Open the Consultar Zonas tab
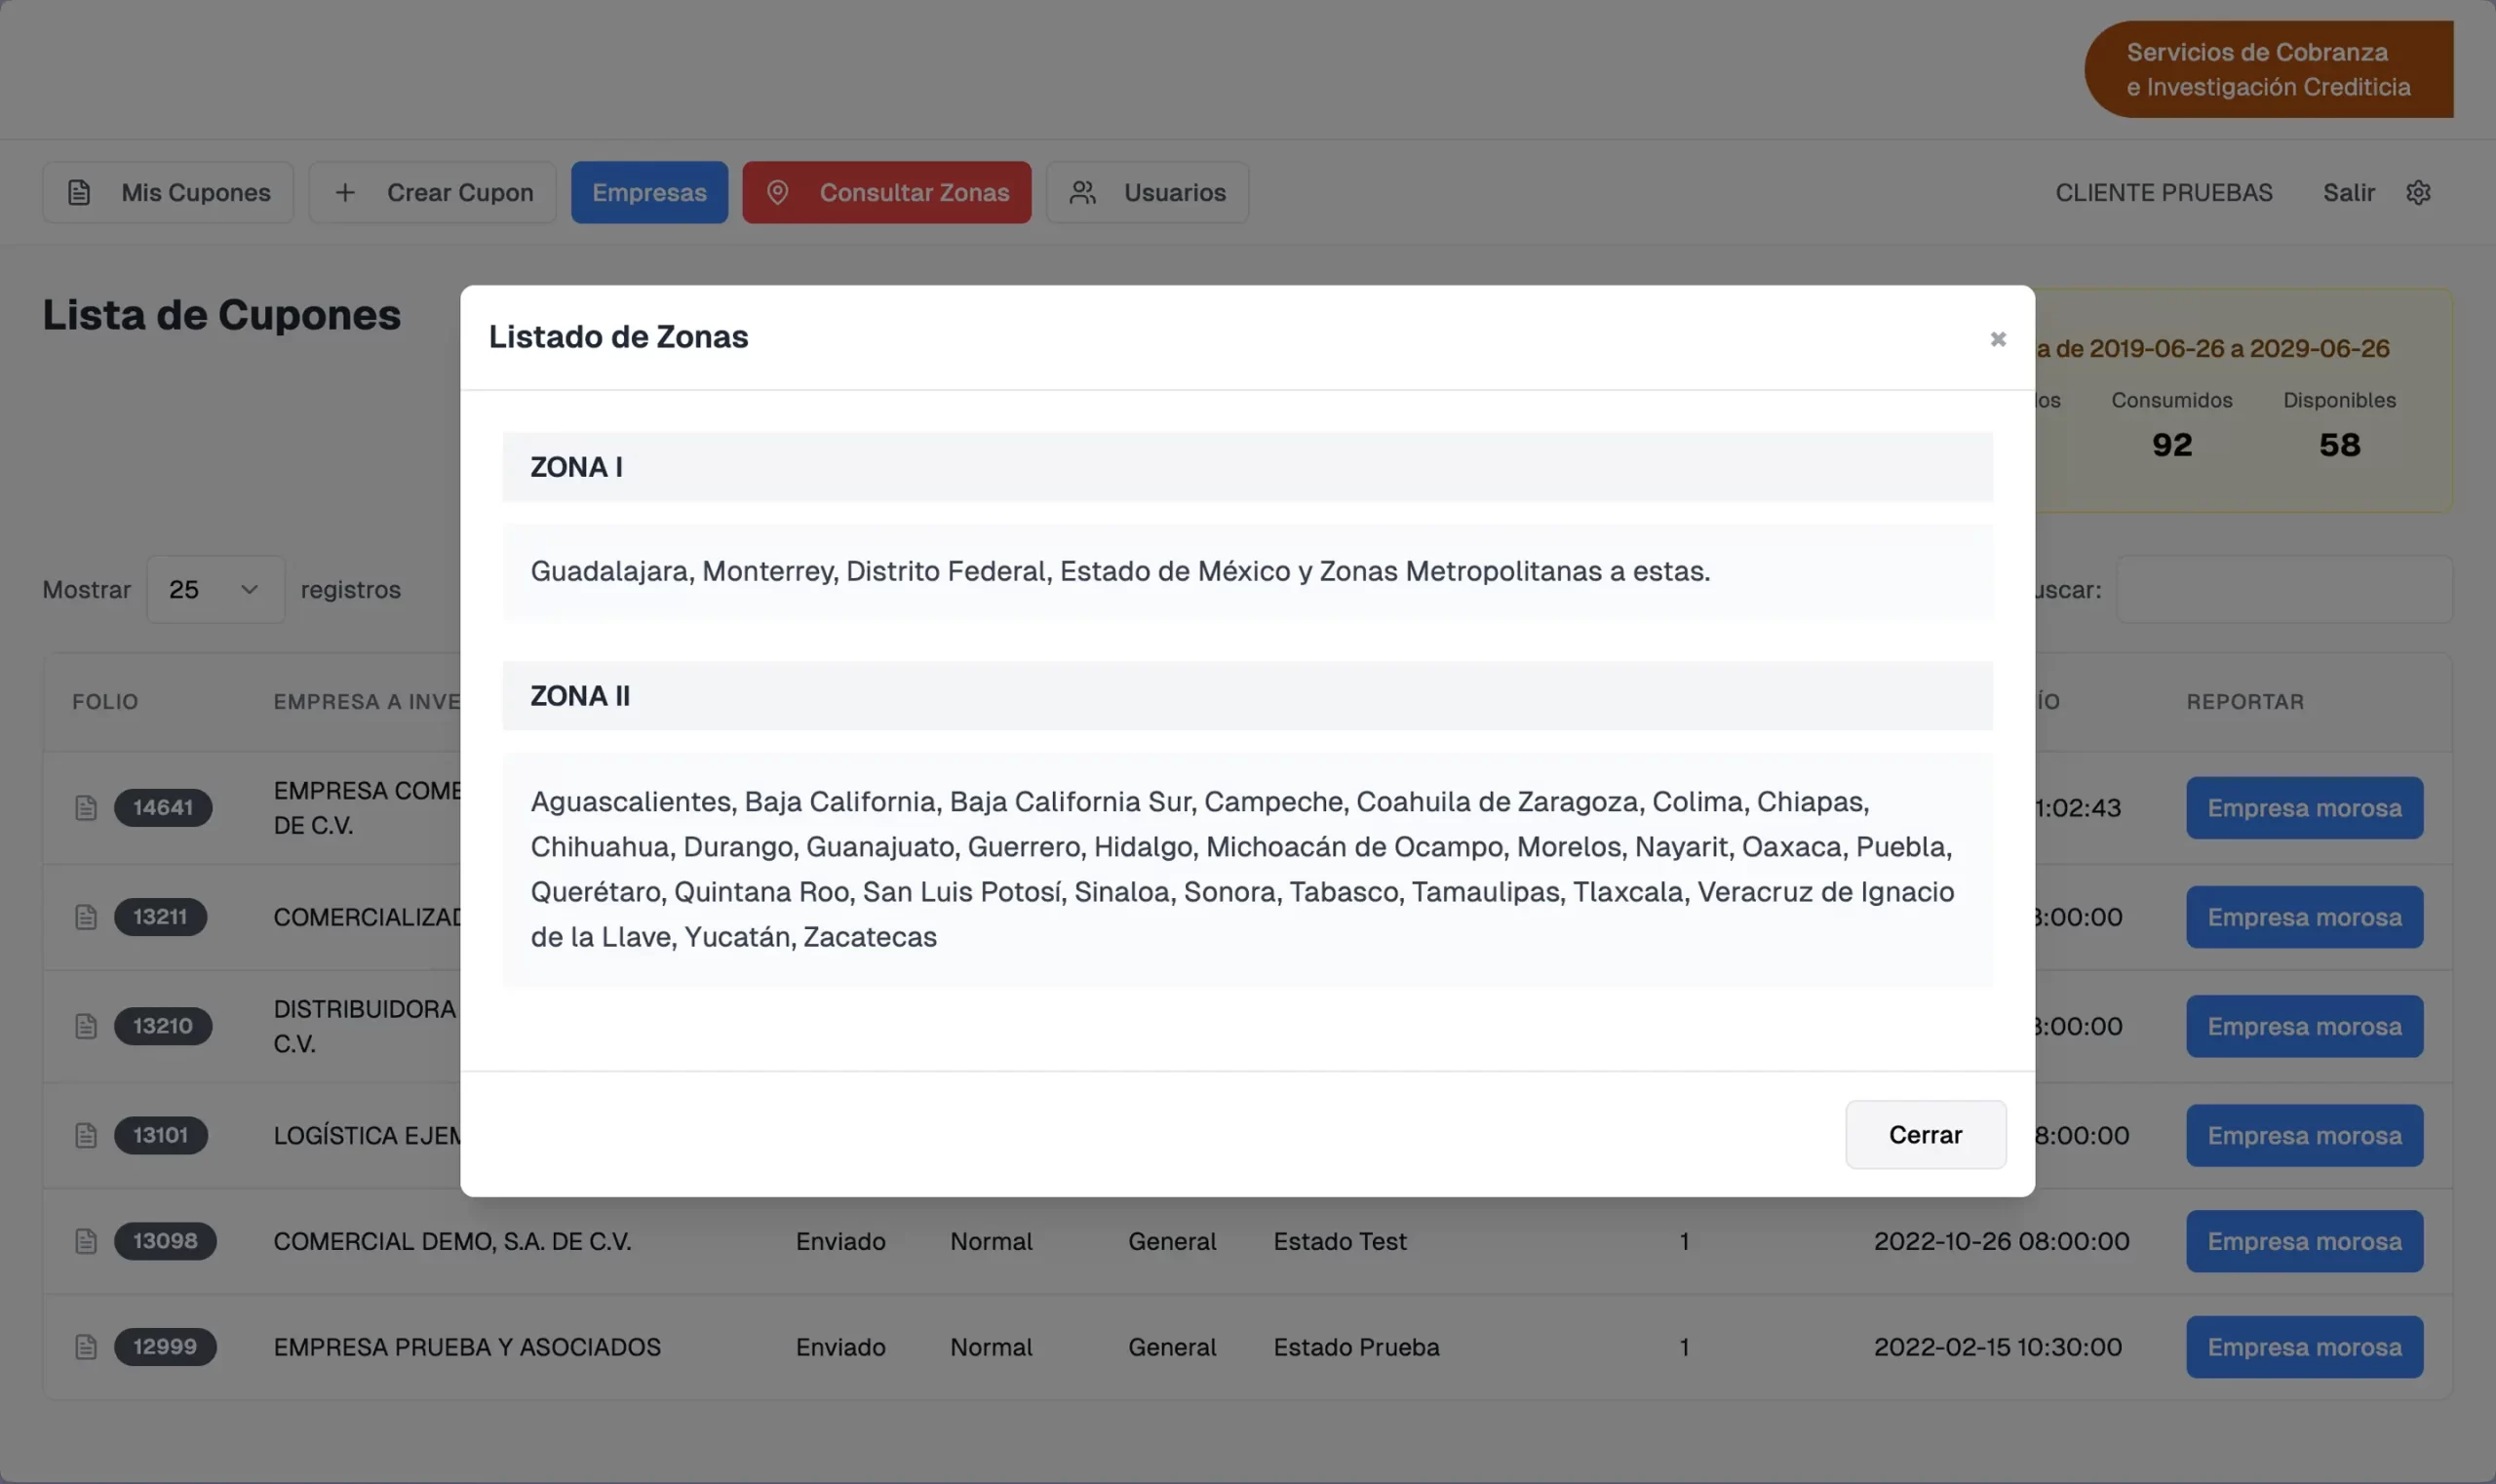 (886, 192)
